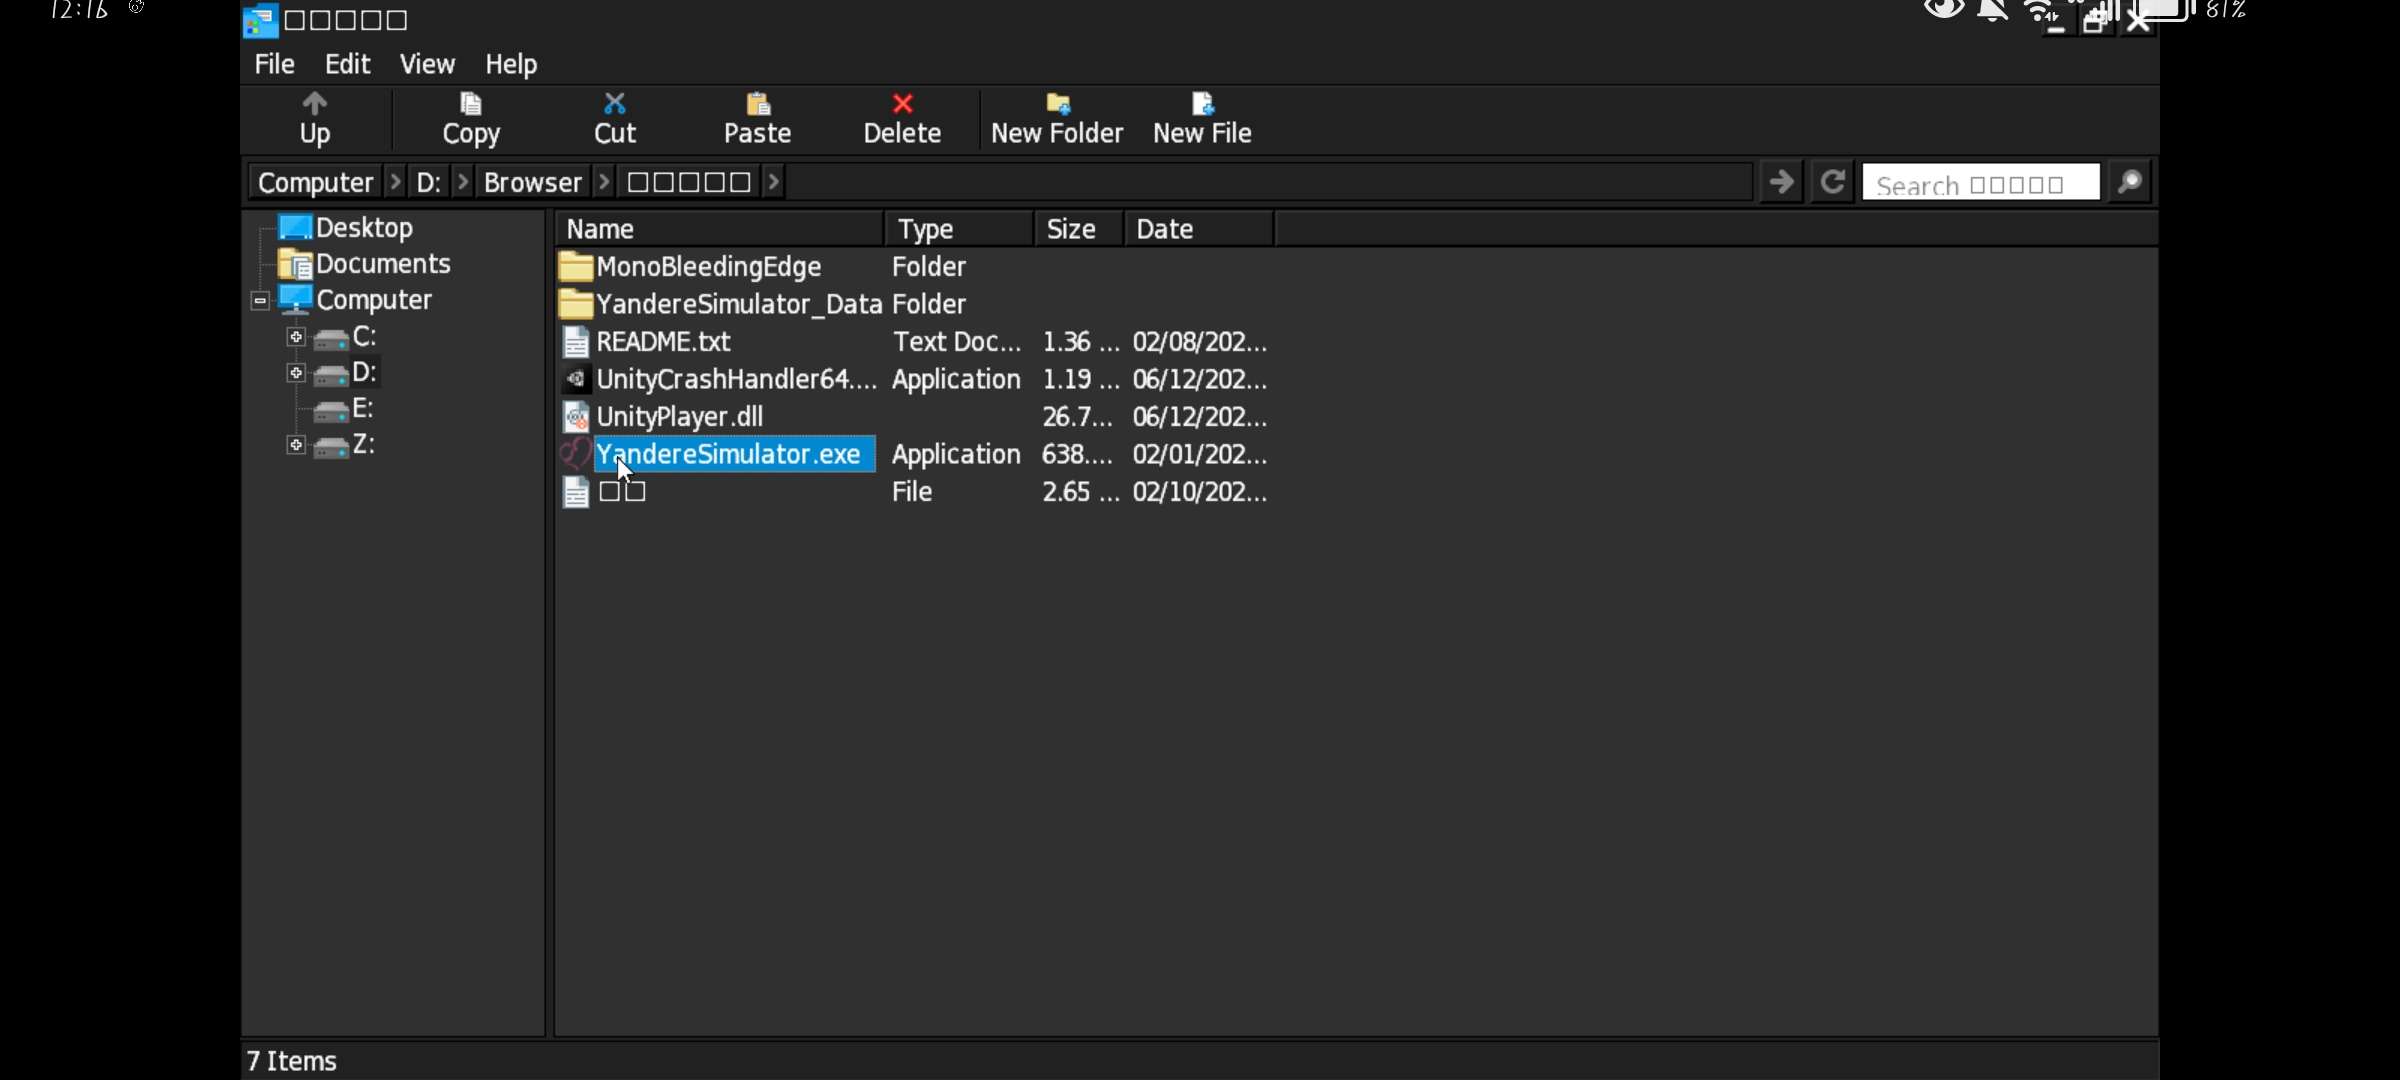Click the magnifier search button

pyautogui.click(x=2130, y=182)
